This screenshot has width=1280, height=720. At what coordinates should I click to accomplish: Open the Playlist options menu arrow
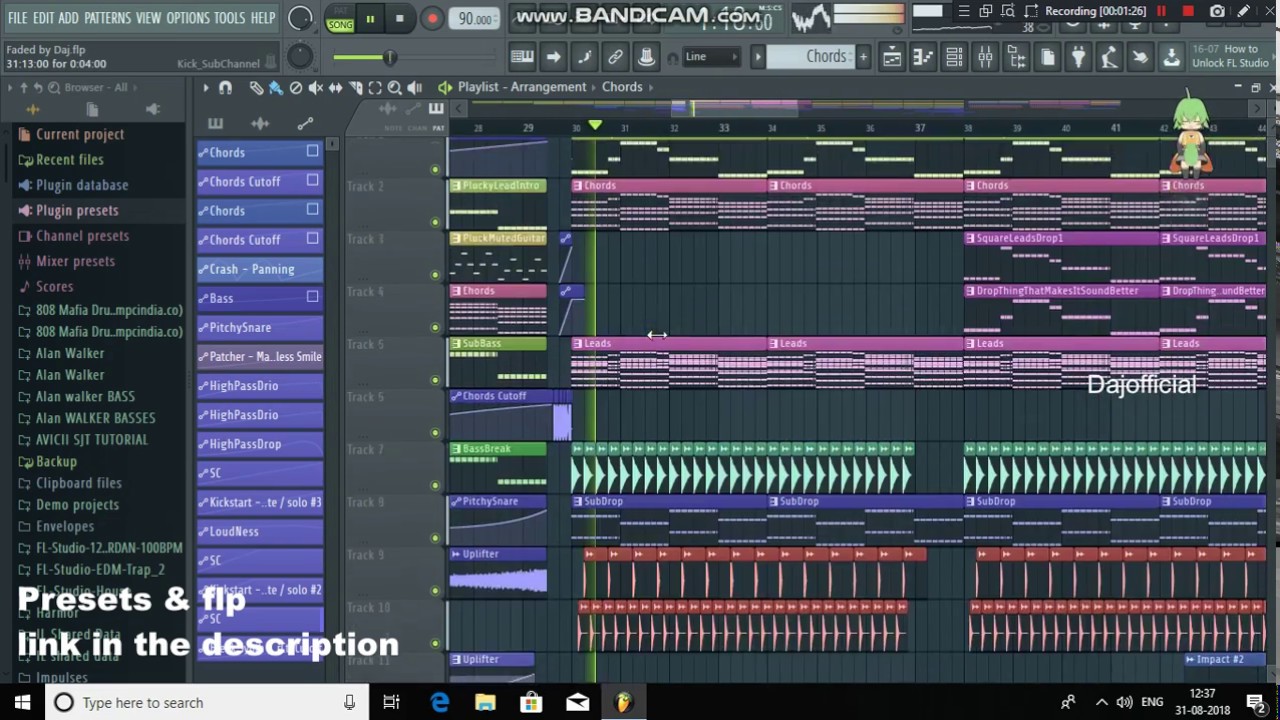coord(206,88)
